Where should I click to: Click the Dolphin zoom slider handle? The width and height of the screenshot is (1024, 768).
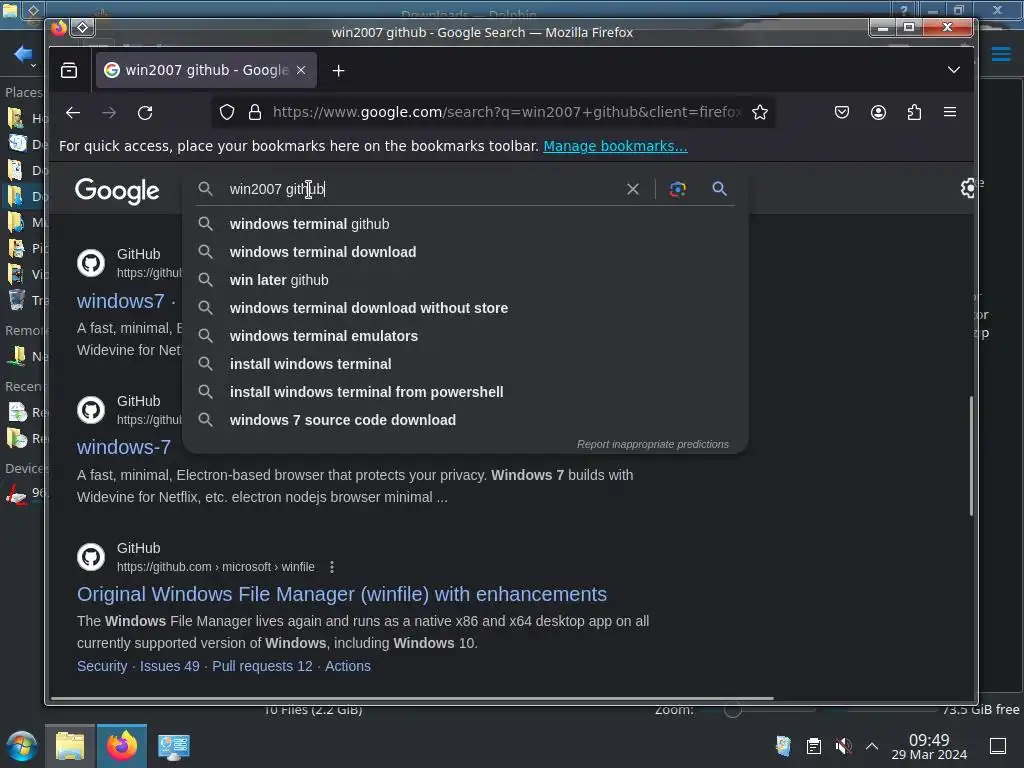pyautogui.click(x=733, y=710)
